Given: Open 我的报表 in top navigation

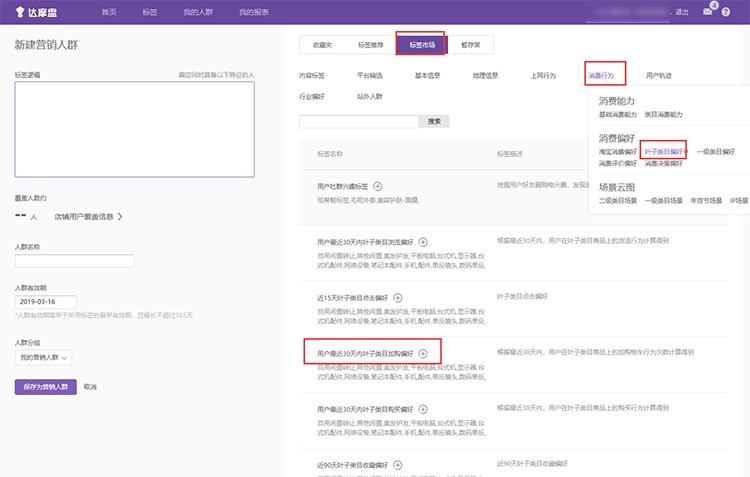Looking at the screenshot, I should [x=254, y=12].
